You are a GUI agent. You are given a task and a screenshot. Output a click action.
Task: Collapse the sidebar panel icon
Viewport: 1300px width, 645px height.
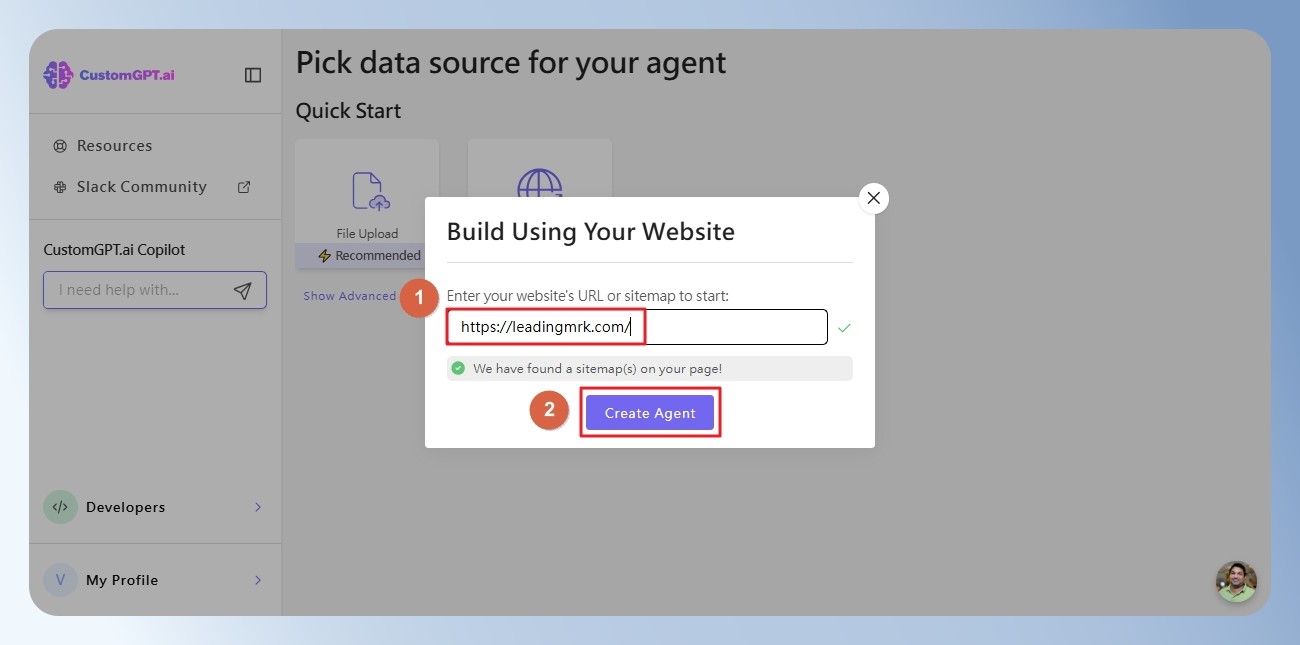(253, 75)
